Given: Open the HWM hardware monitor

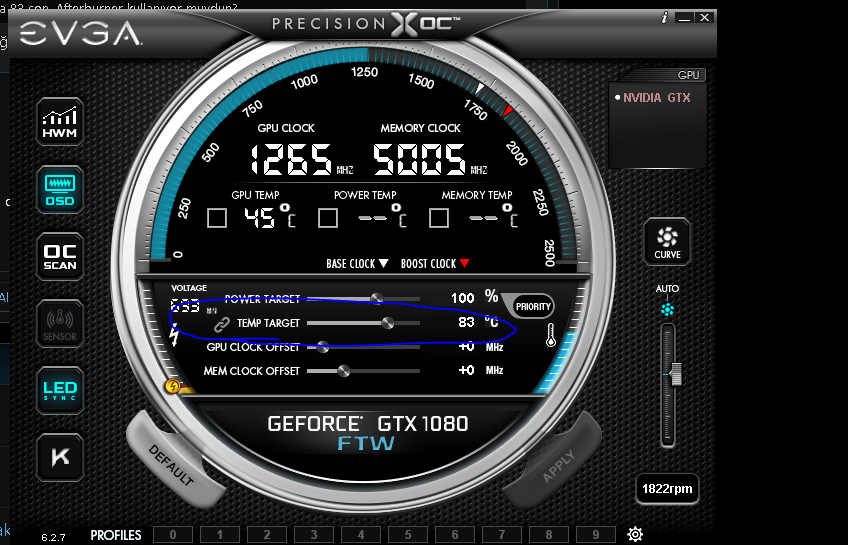Looking at the screenshot, I should tap(59, 122).
